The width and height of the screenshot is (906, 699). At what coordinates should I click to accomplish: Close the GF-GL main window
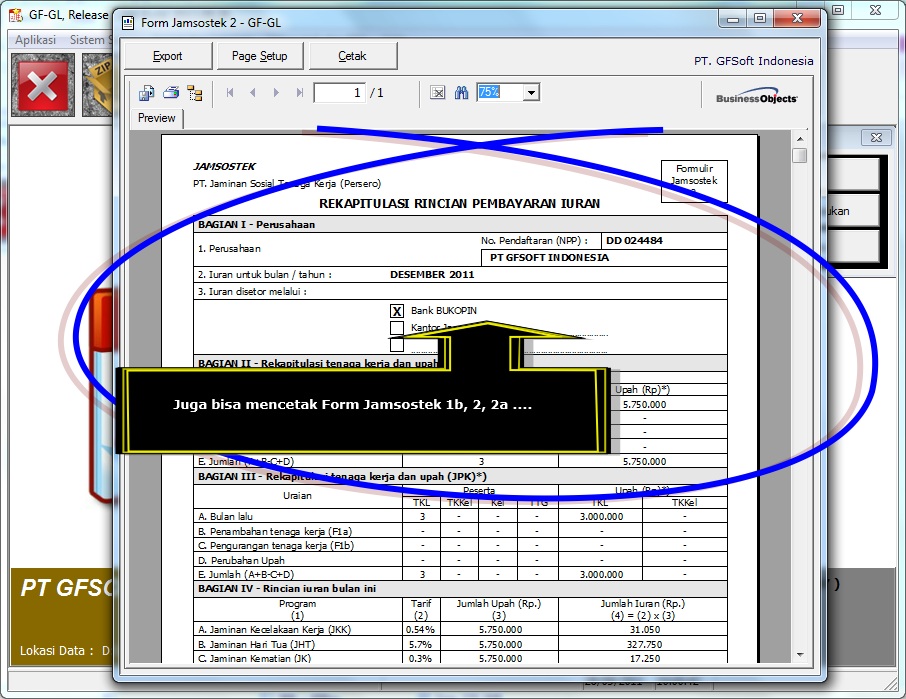coord(875,10)
